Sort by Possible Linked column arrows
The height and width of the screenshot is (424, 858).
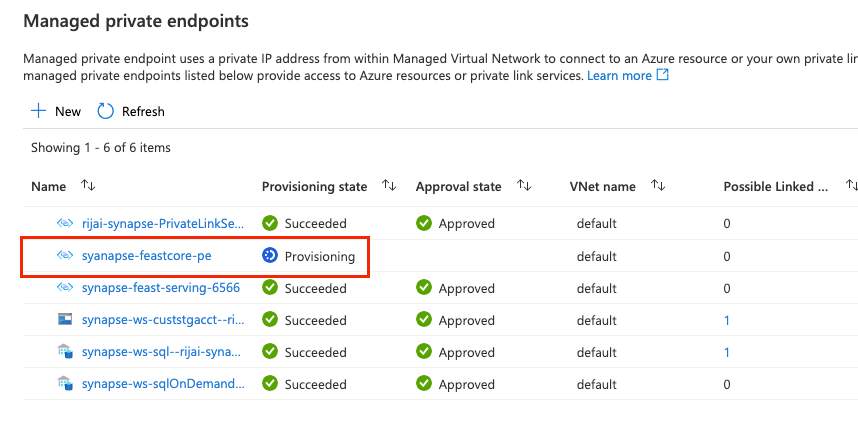[x=851, y=186]
